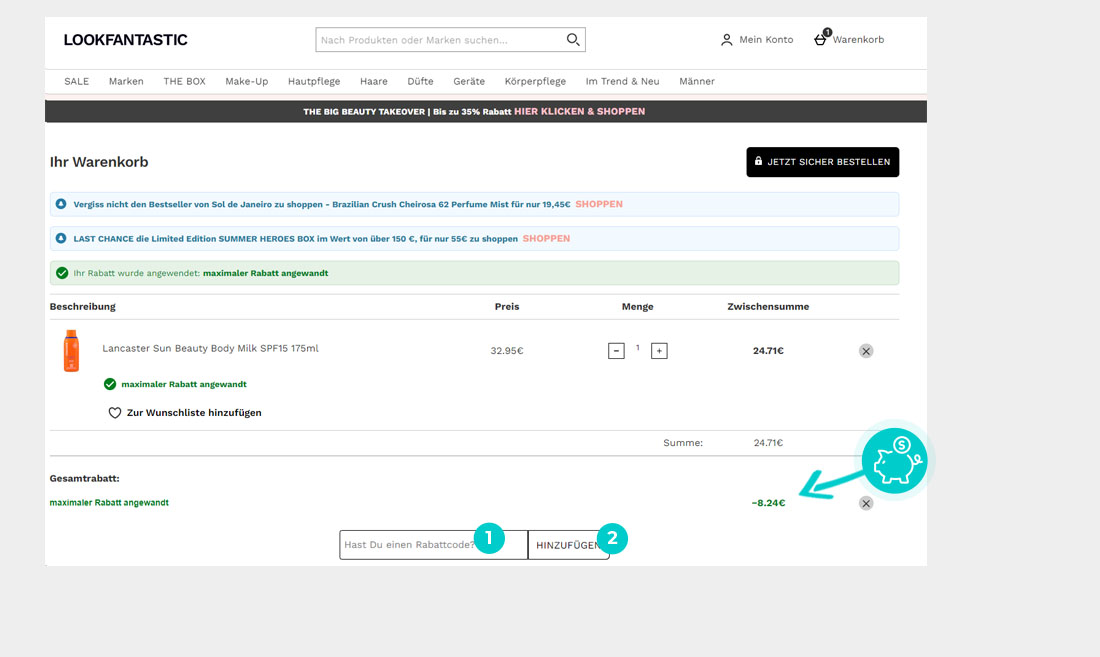Click the green checkmark next to product discount
Screen dimensions: 1100x657
[x=109, y=384]
